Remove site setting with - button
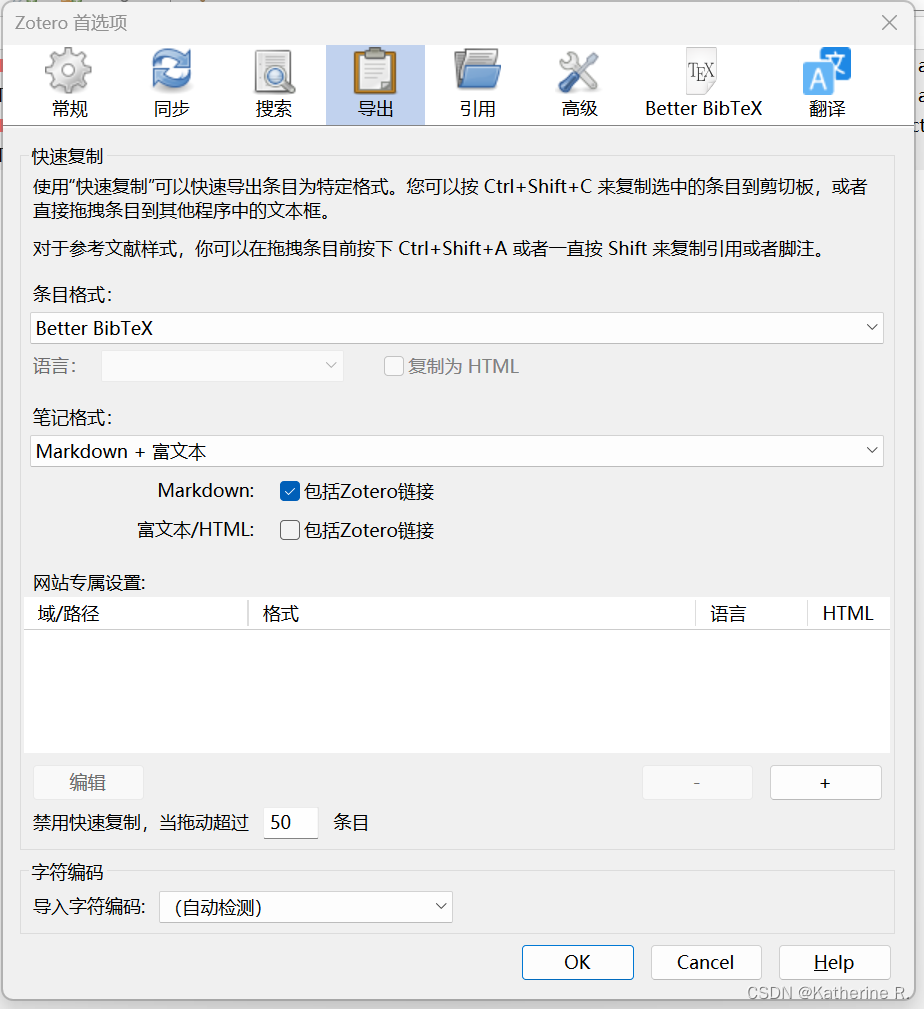 (697, 782)
